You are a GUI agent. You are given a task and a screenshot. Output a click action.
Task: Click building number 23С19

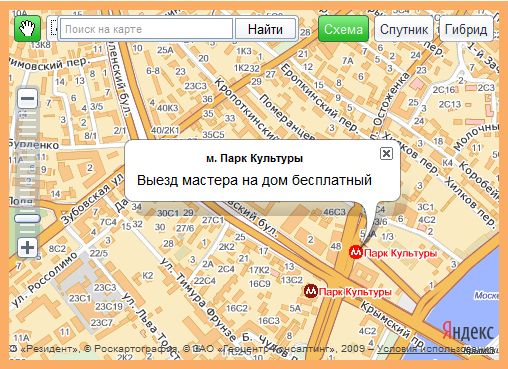pos(109,306)
